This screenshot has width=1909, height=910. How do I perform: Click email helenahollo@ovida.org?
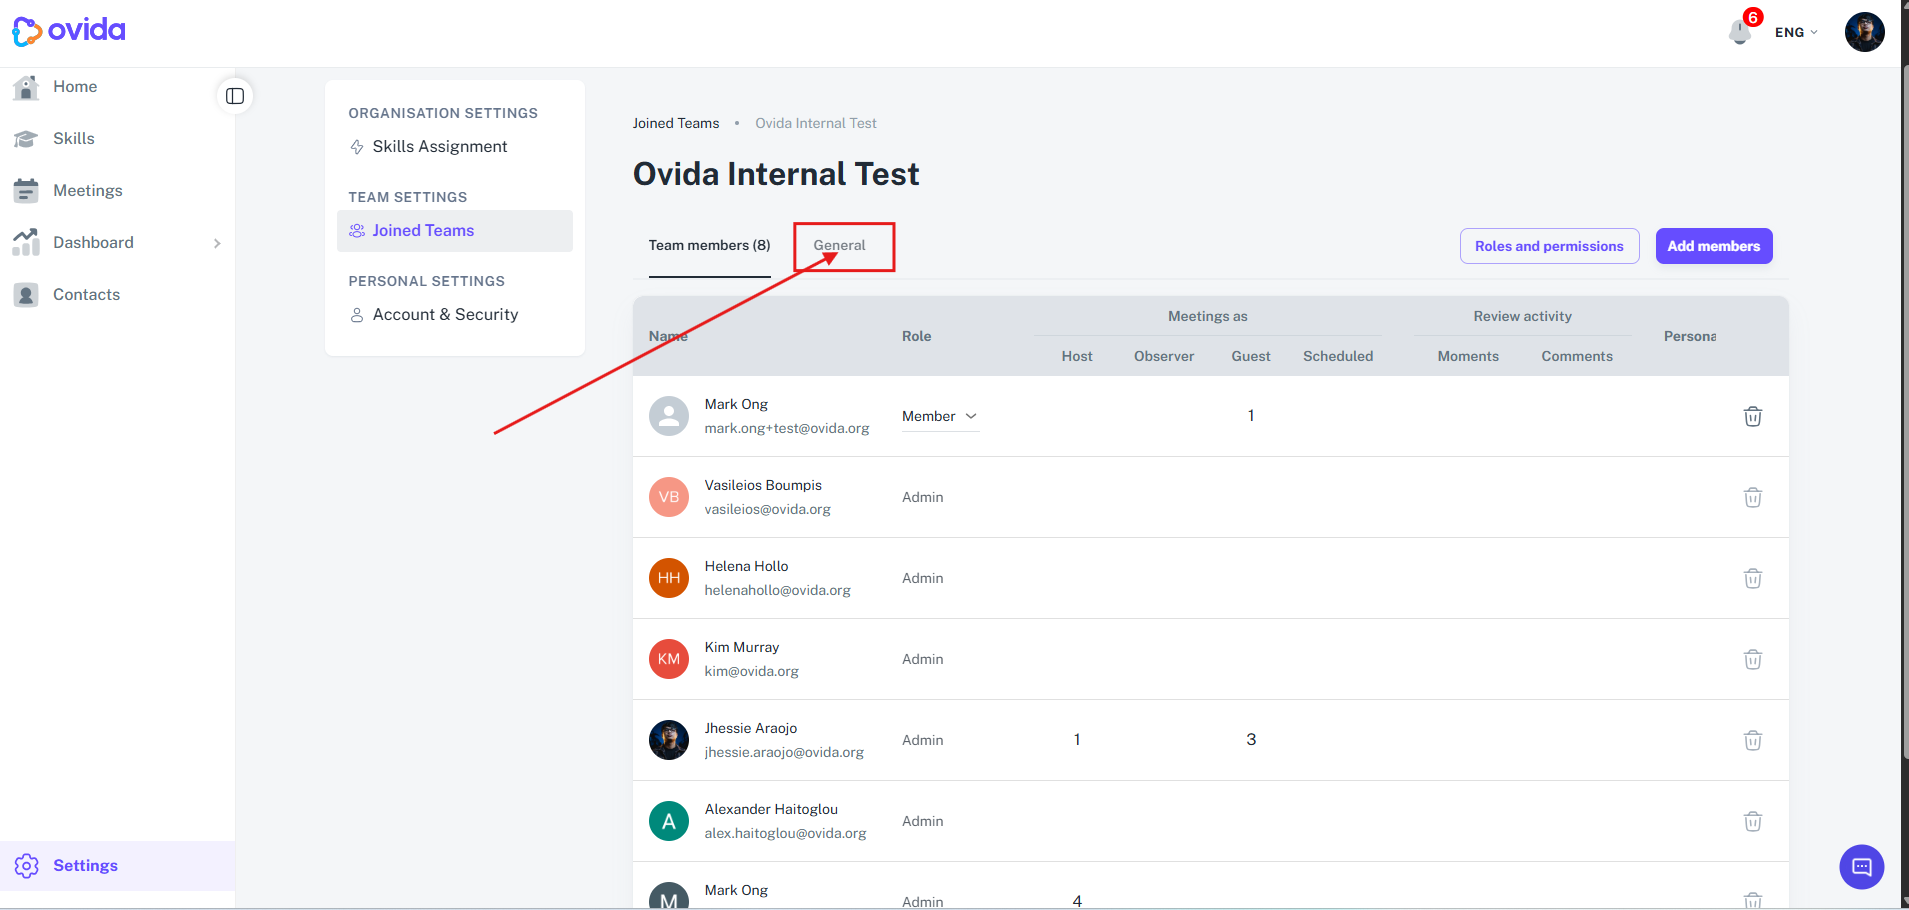coord(777,591)
